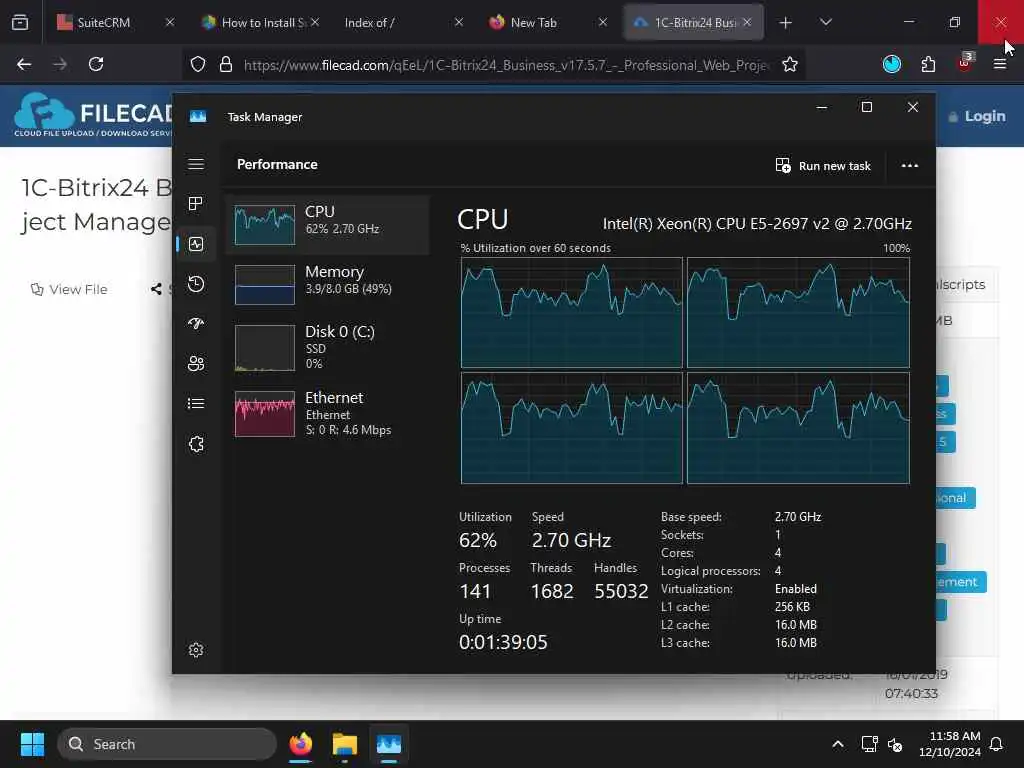
Task: Close the Index of / tab
Action: pos(458,22)
